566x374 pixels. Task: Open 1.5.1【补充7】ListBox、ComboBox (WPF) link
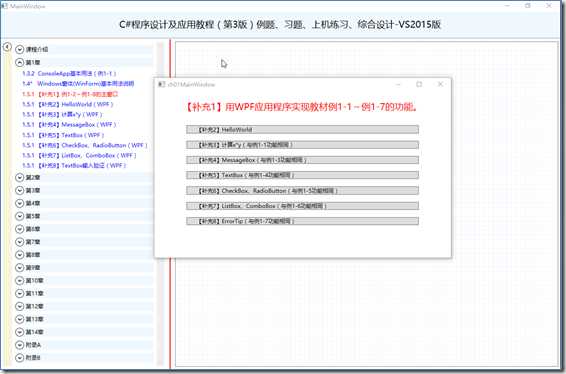[79, 155]
